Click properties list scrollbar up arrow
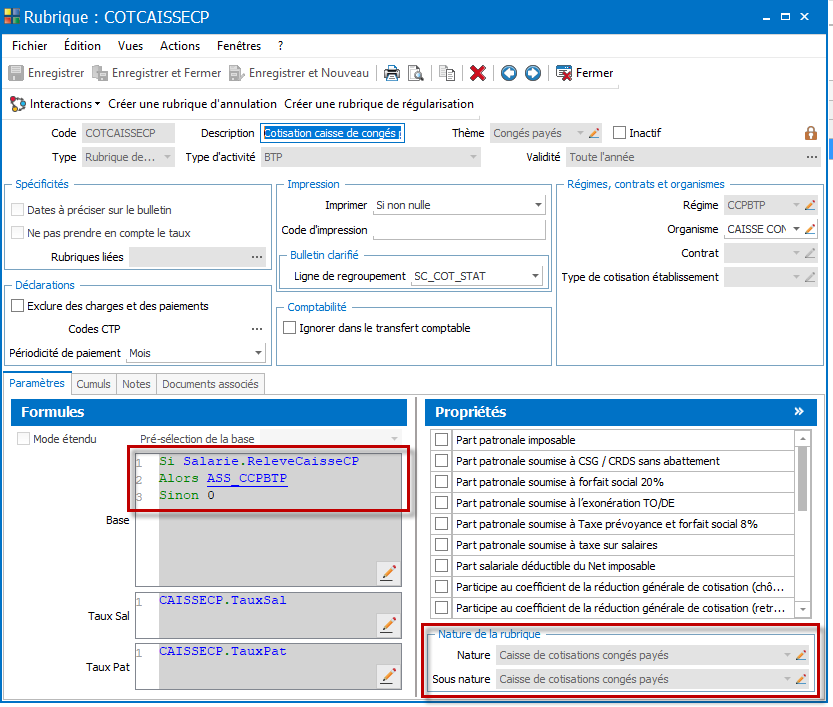This screenshot has width=833, height=707. (x=803, y=439)
